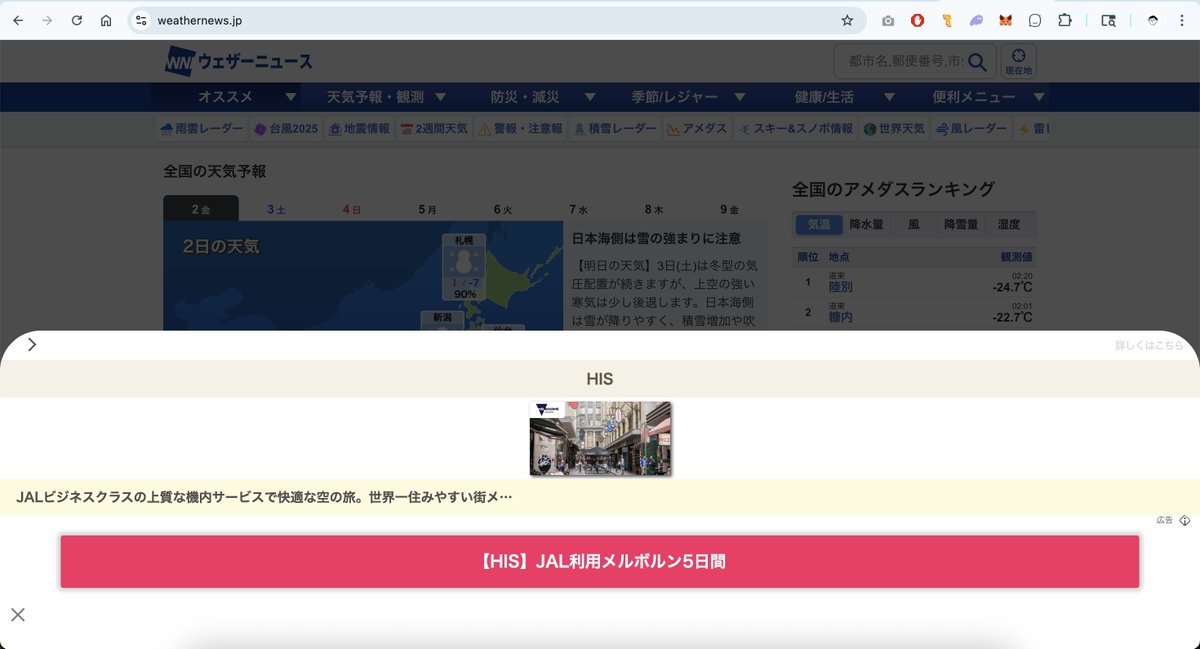
Task: Go back to the previous browser page
Action: 17,20
